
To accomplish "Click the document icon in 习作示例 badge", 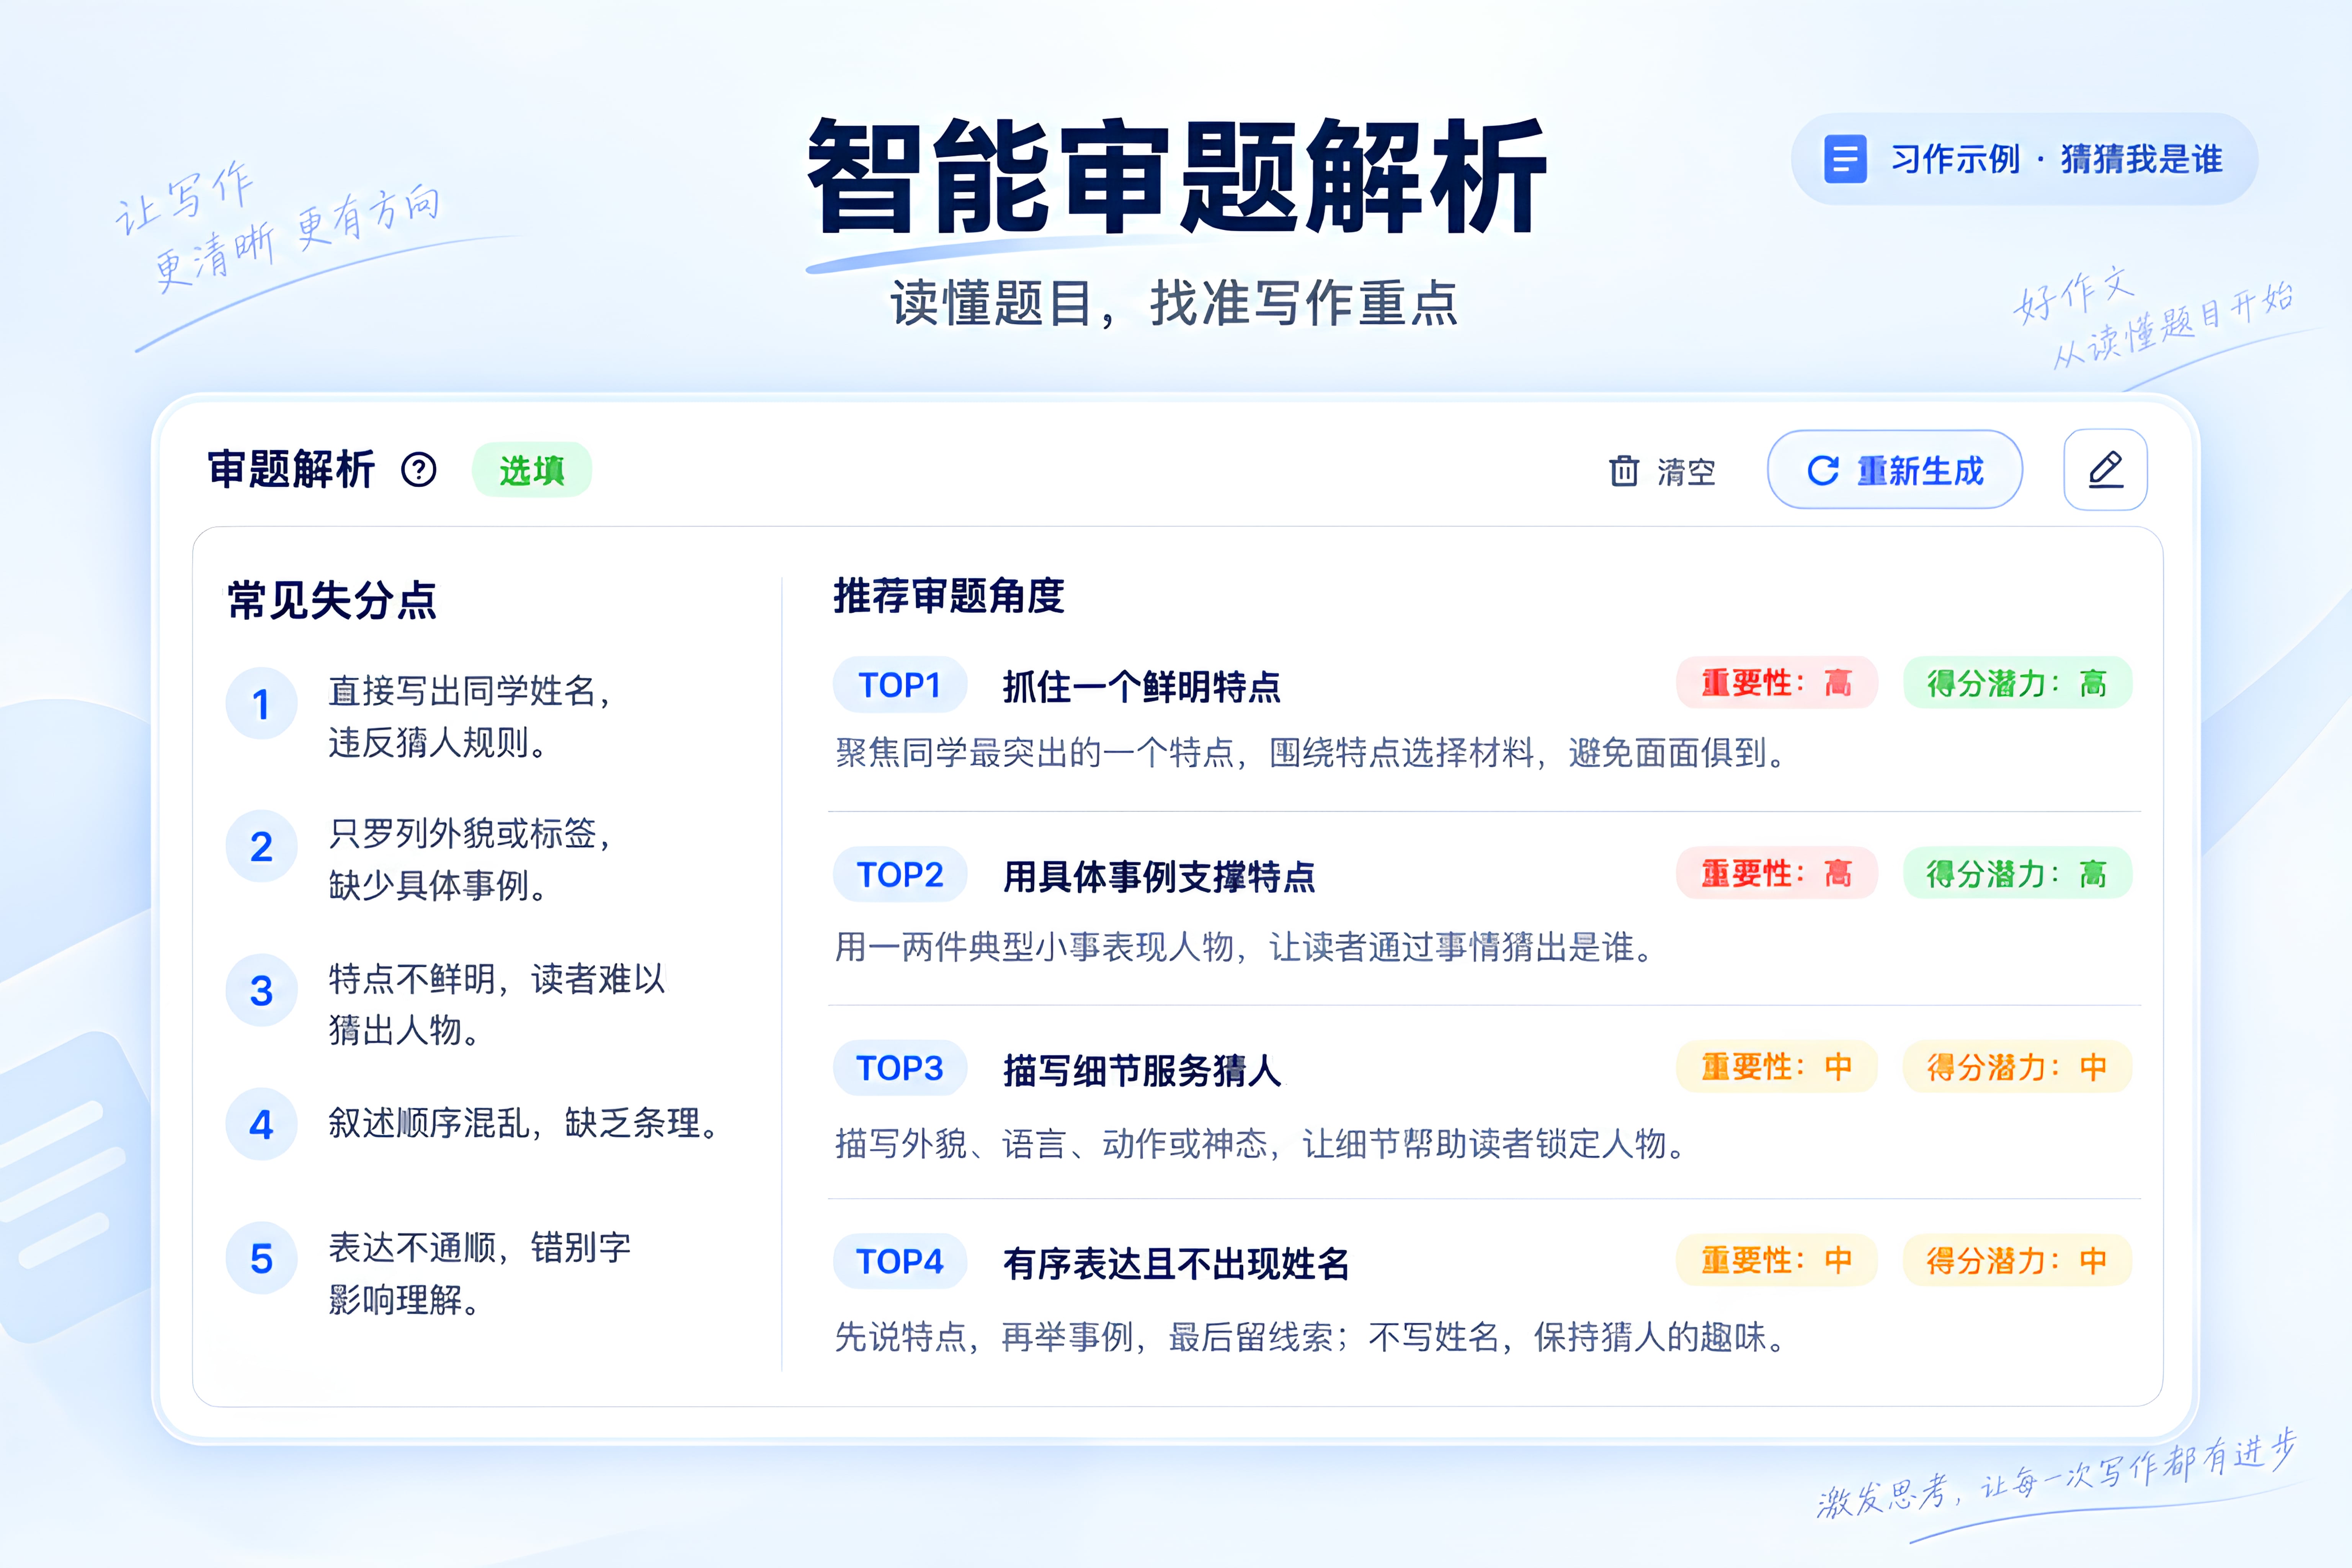I will pos(1845,159).
